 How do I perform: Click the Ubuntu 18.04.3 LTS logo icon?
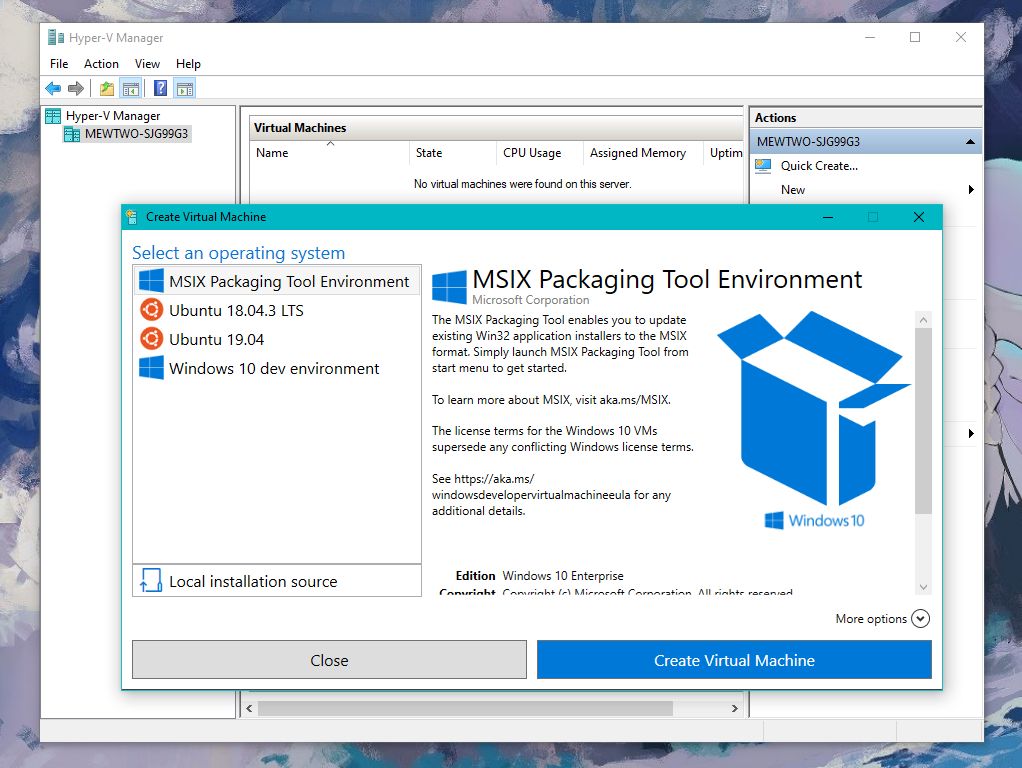click(x=151, y=310)
